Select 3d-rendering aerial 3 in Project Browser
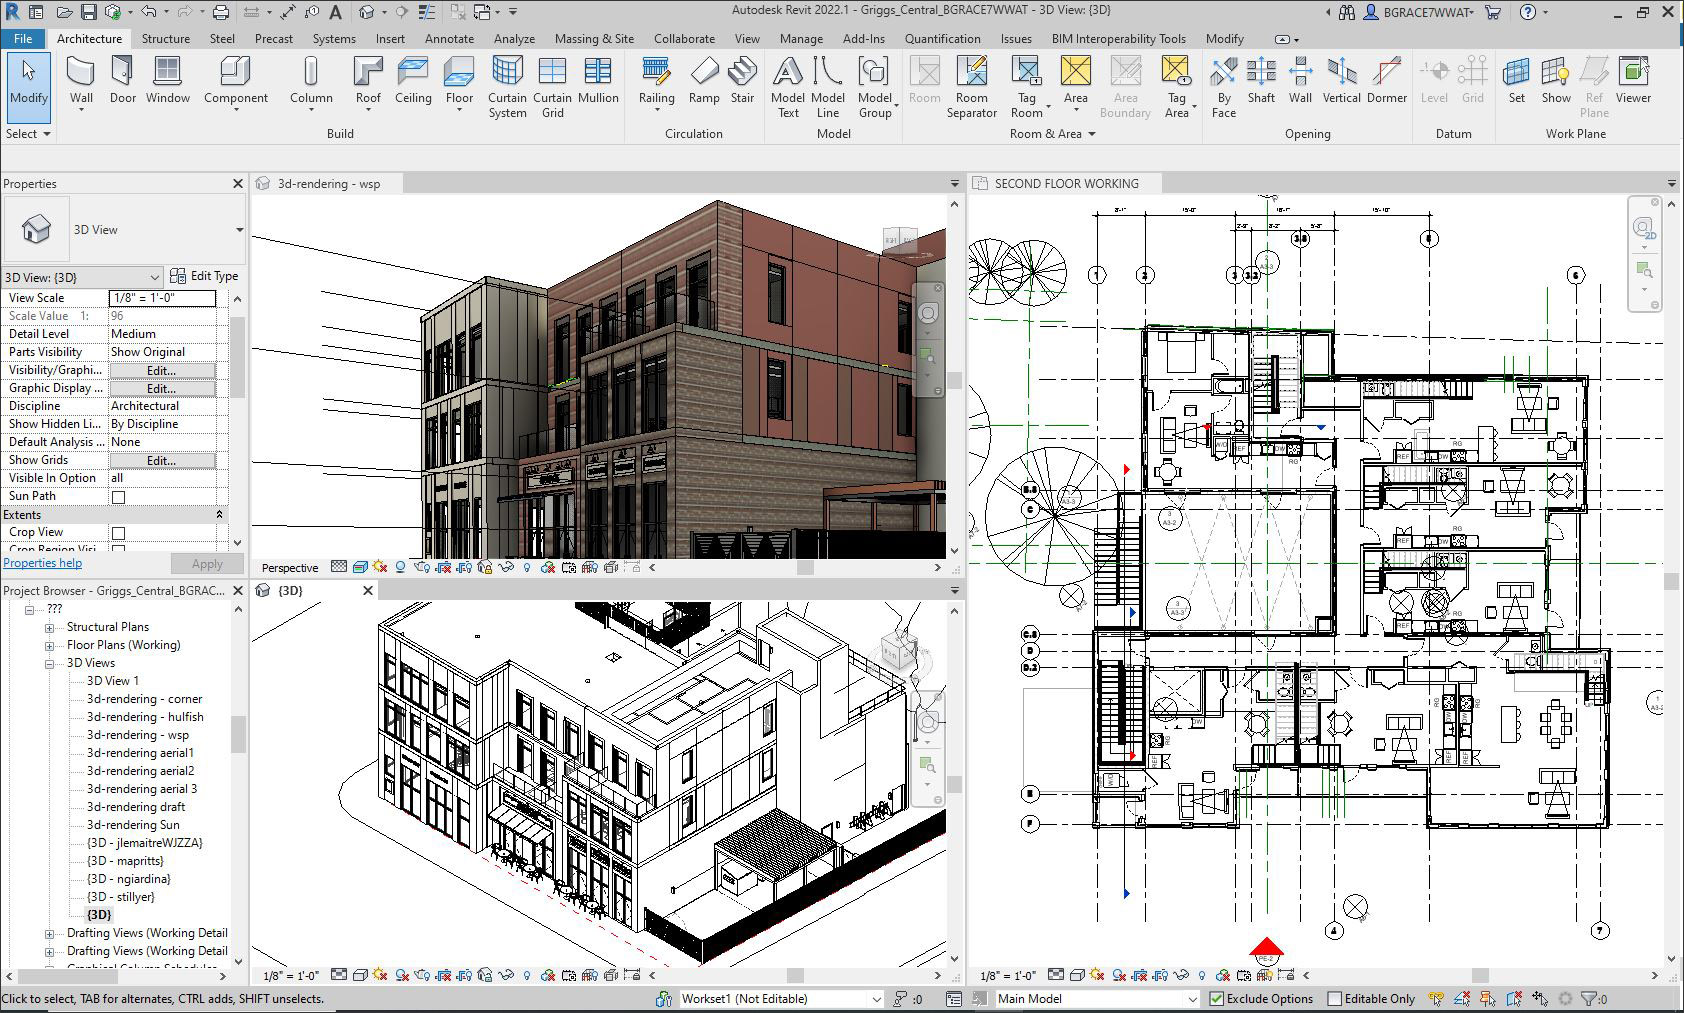 coord(142,789)
